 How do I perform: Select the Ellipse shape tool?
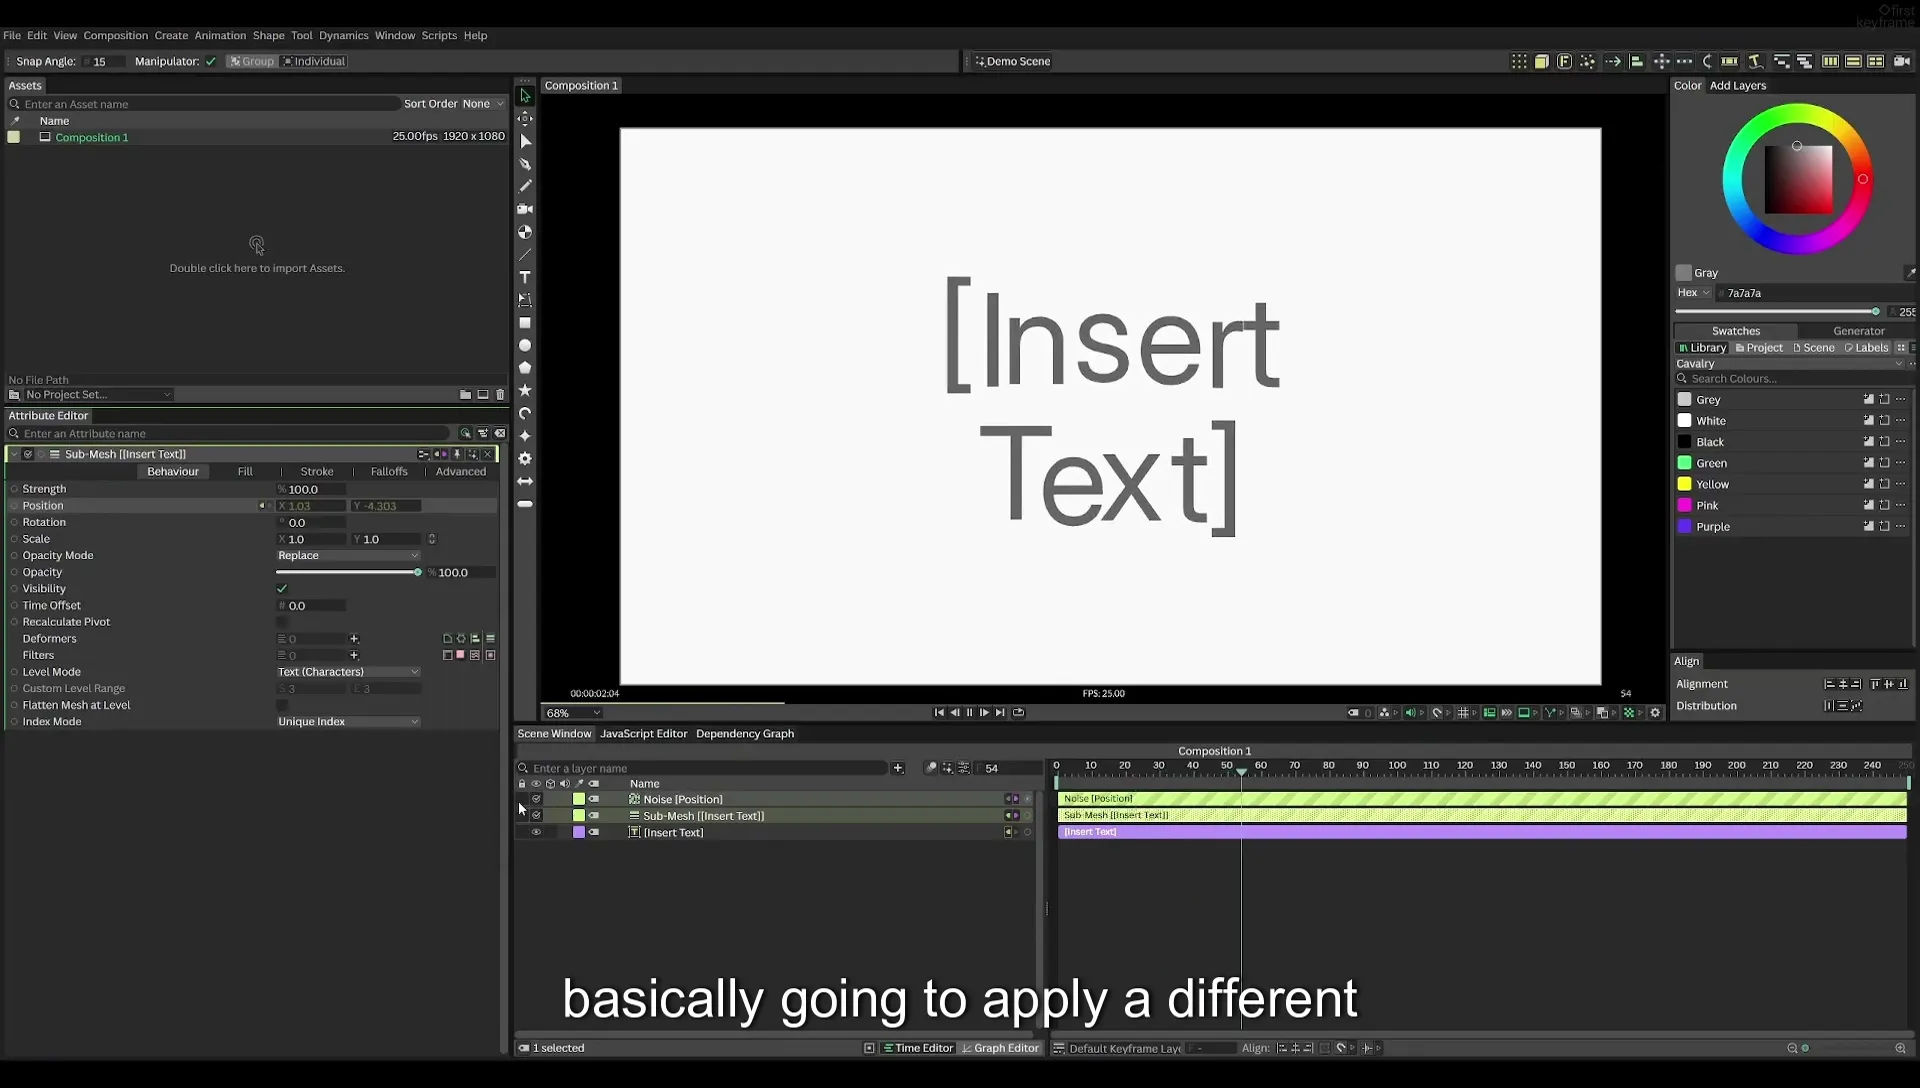[x=525, y=345]
